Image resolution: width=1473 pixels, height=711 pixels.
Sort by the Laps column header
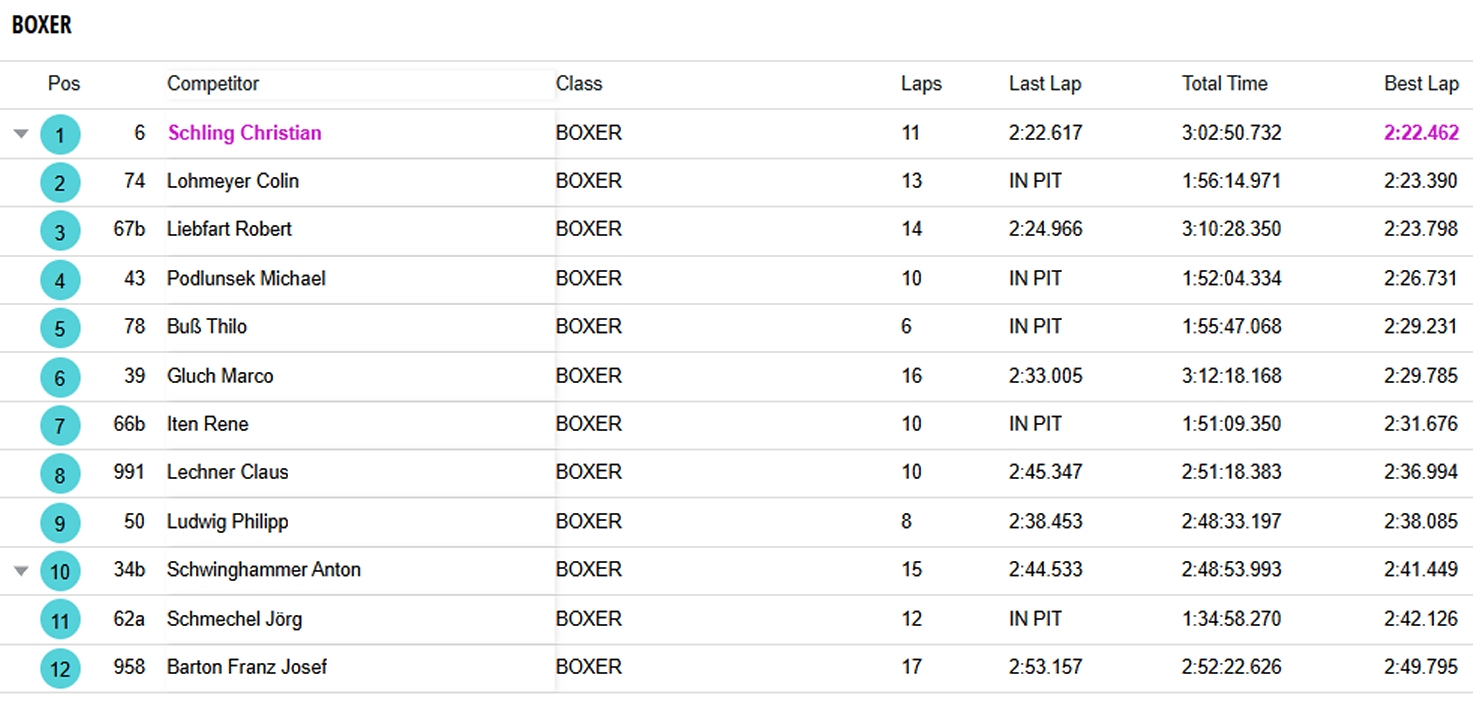pyautogui.click(x=921, y=84)
